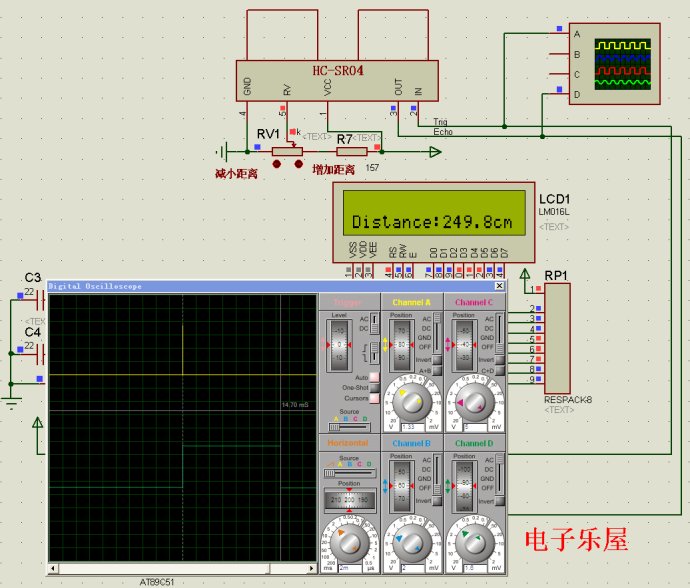Screen dimensions: 690x588
Task: Click the ground symbol below C4
Action: [x=11, y=403]
